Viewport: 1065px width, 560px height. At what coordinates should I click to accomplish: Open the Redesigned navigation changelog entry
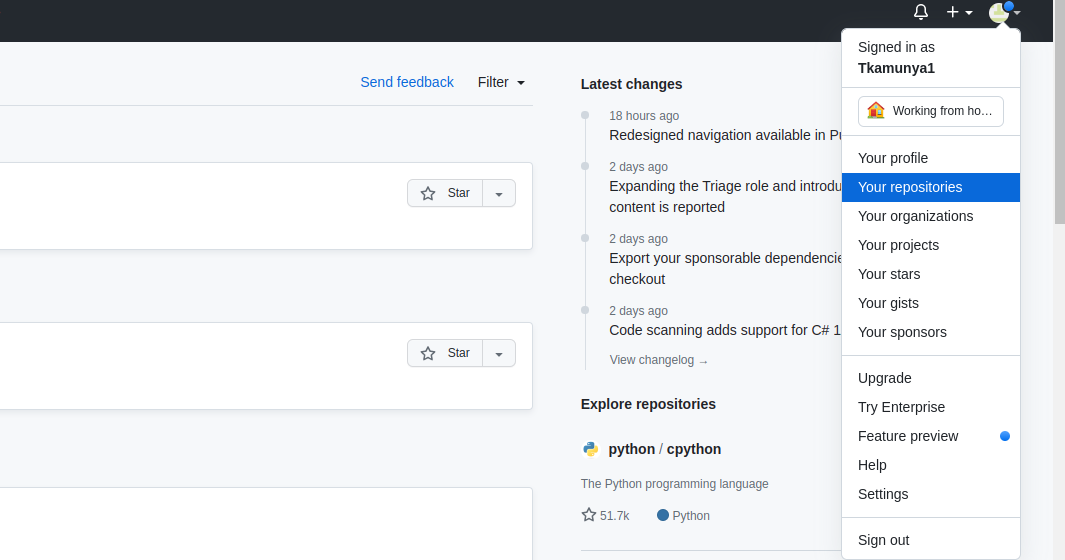tap(725, 135)
